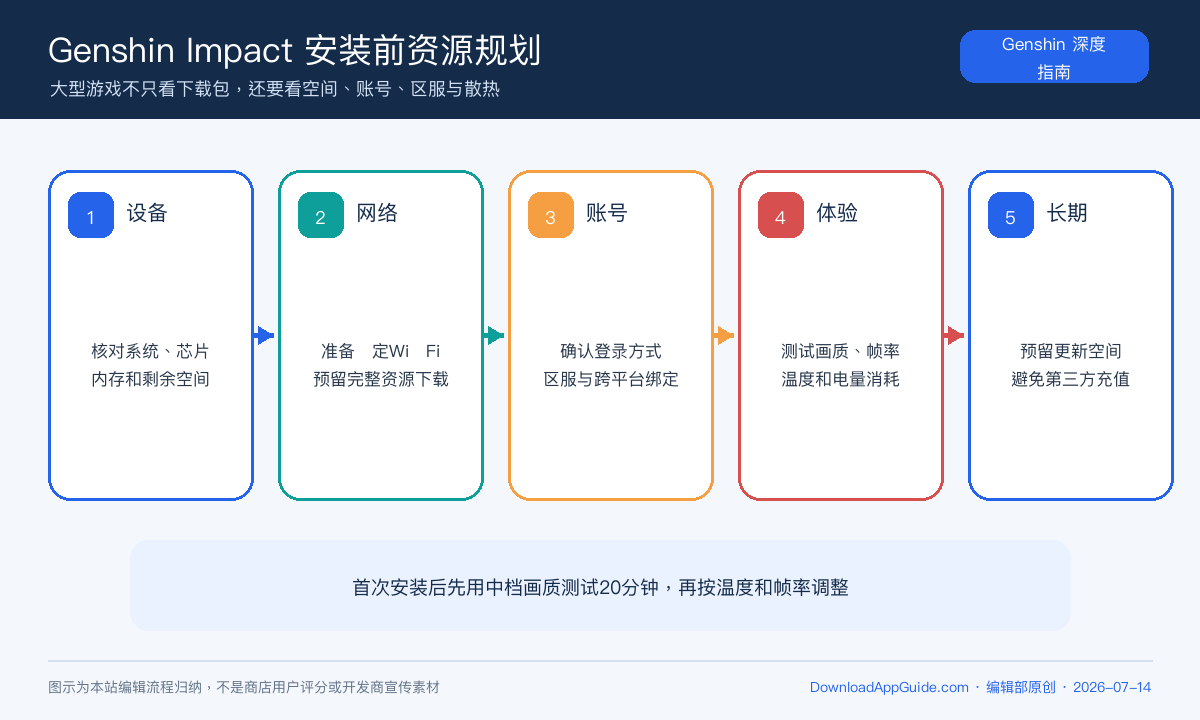Click the Genshin 深度指南 badge button
Screen dimensions: 1200x720
[x=1054, y=57]
